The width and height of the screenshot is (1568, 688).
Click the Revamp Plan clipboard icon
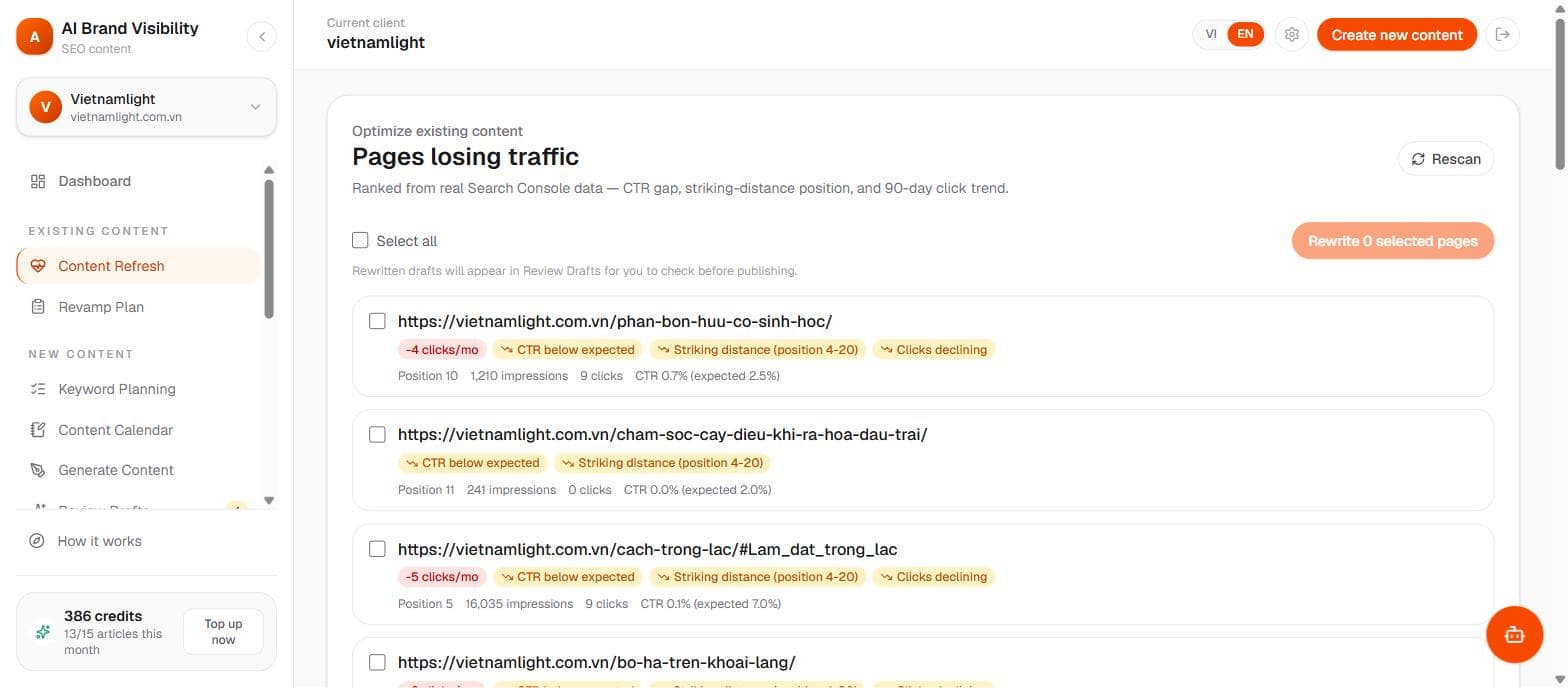point(38,307)
